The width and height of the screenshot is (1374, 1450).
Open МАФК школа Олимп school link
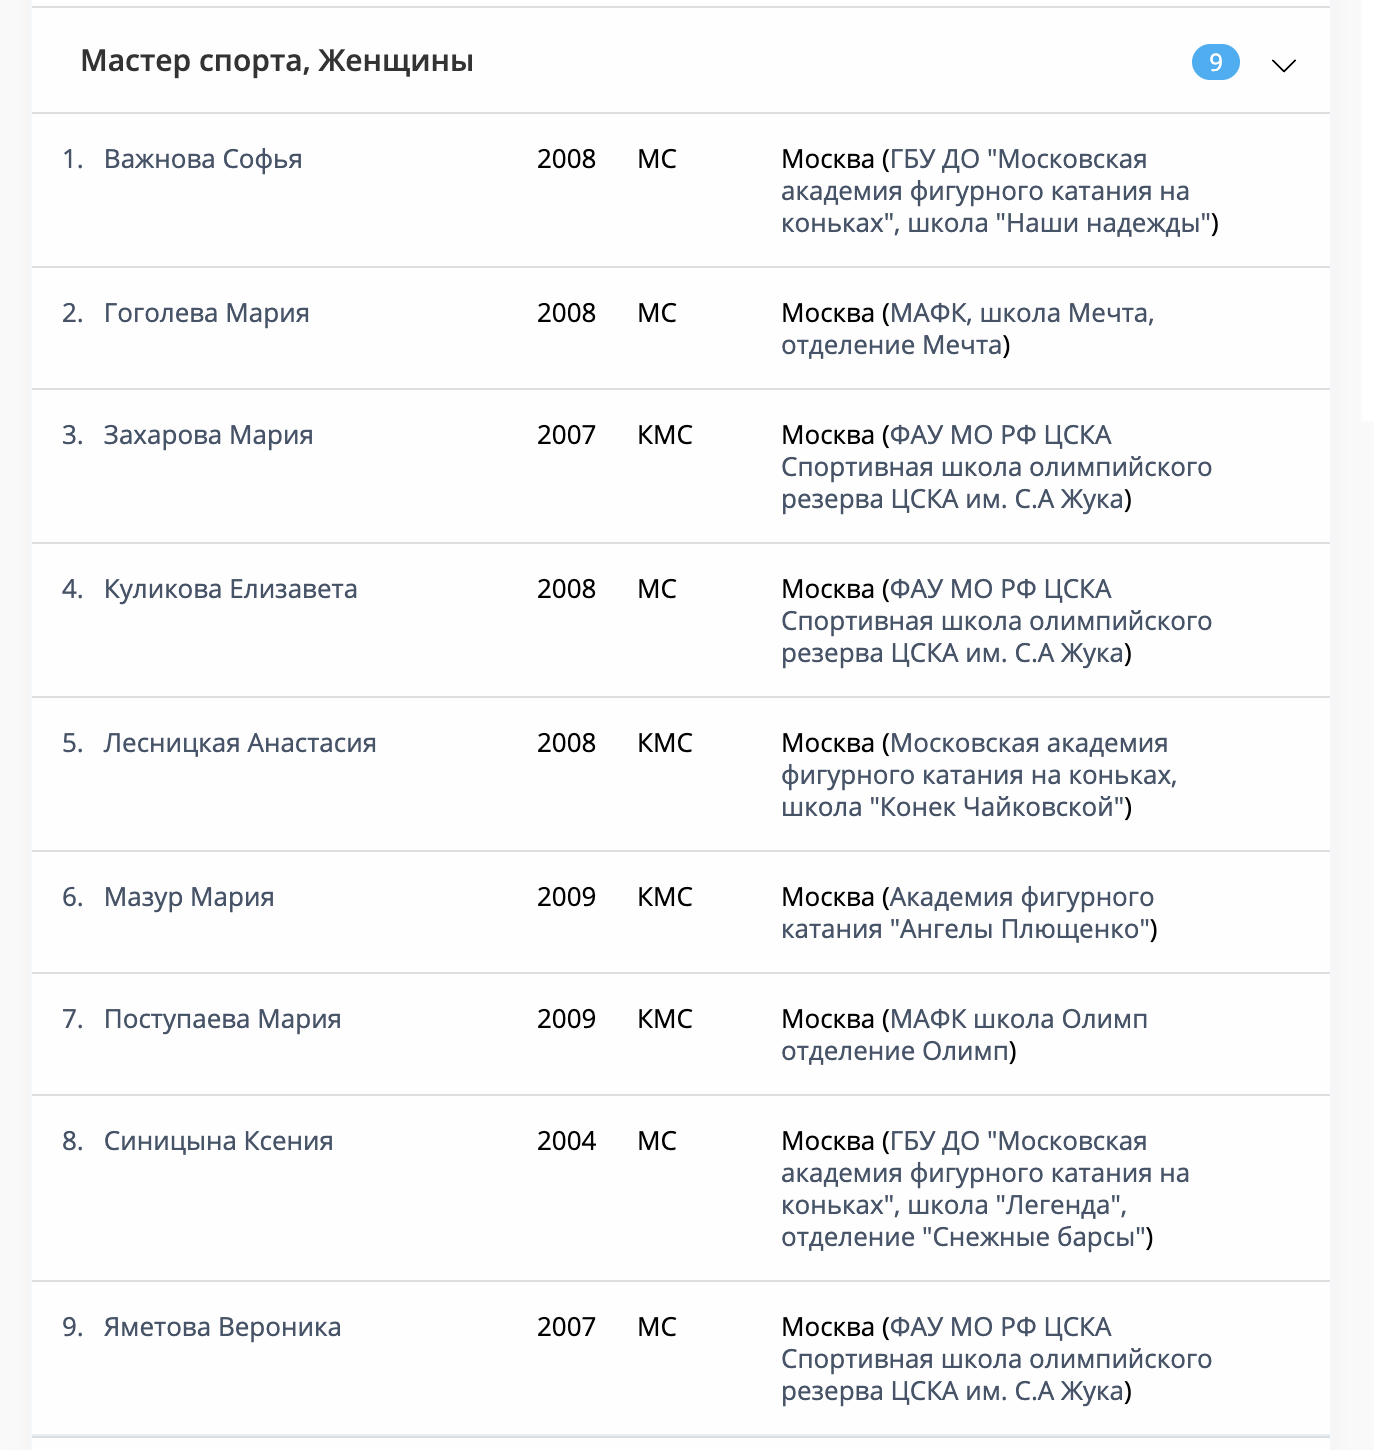(1017, 1020)
